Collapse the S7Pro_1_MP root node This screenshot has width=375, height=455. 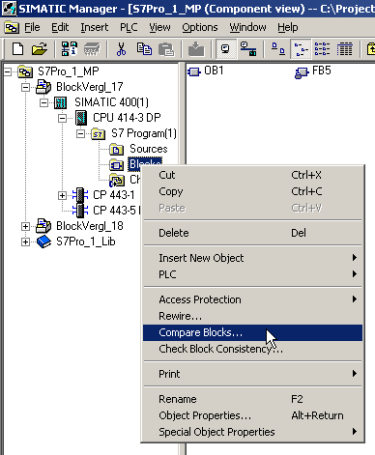point(8,72)
